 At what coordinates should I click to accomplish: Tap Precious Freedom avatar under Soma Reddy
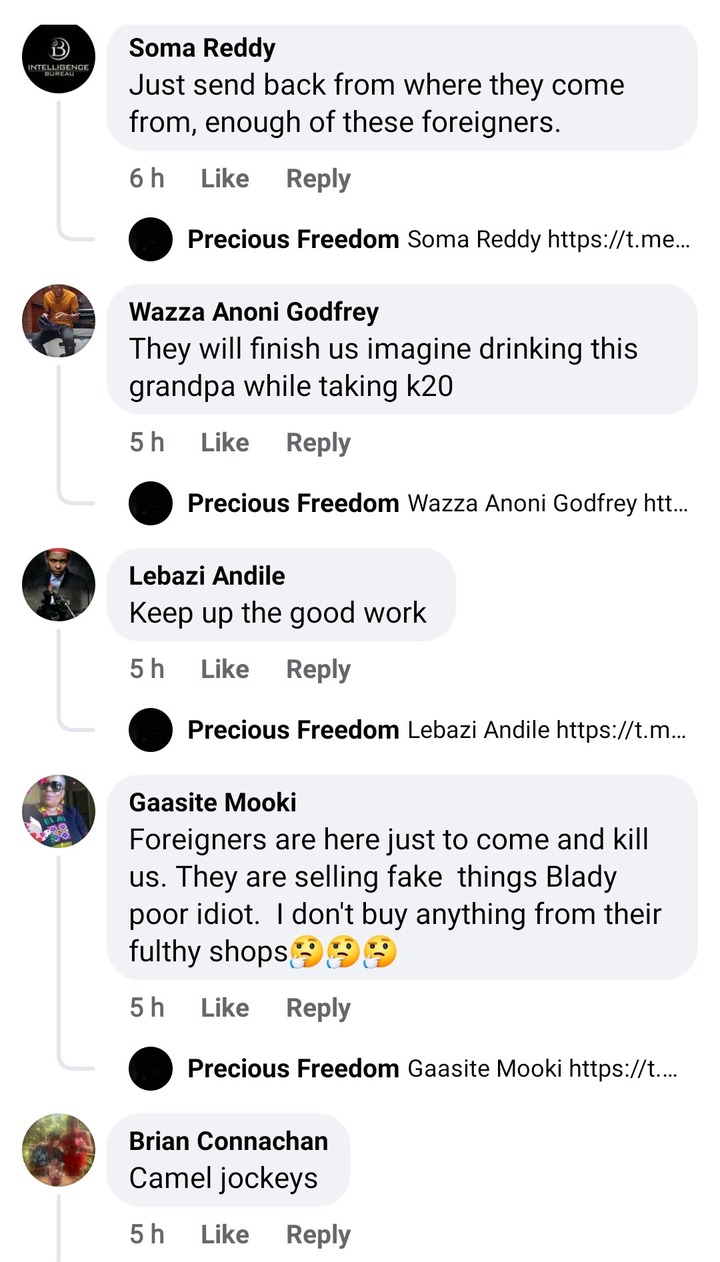pyautogui.click(x=151, y=240)
